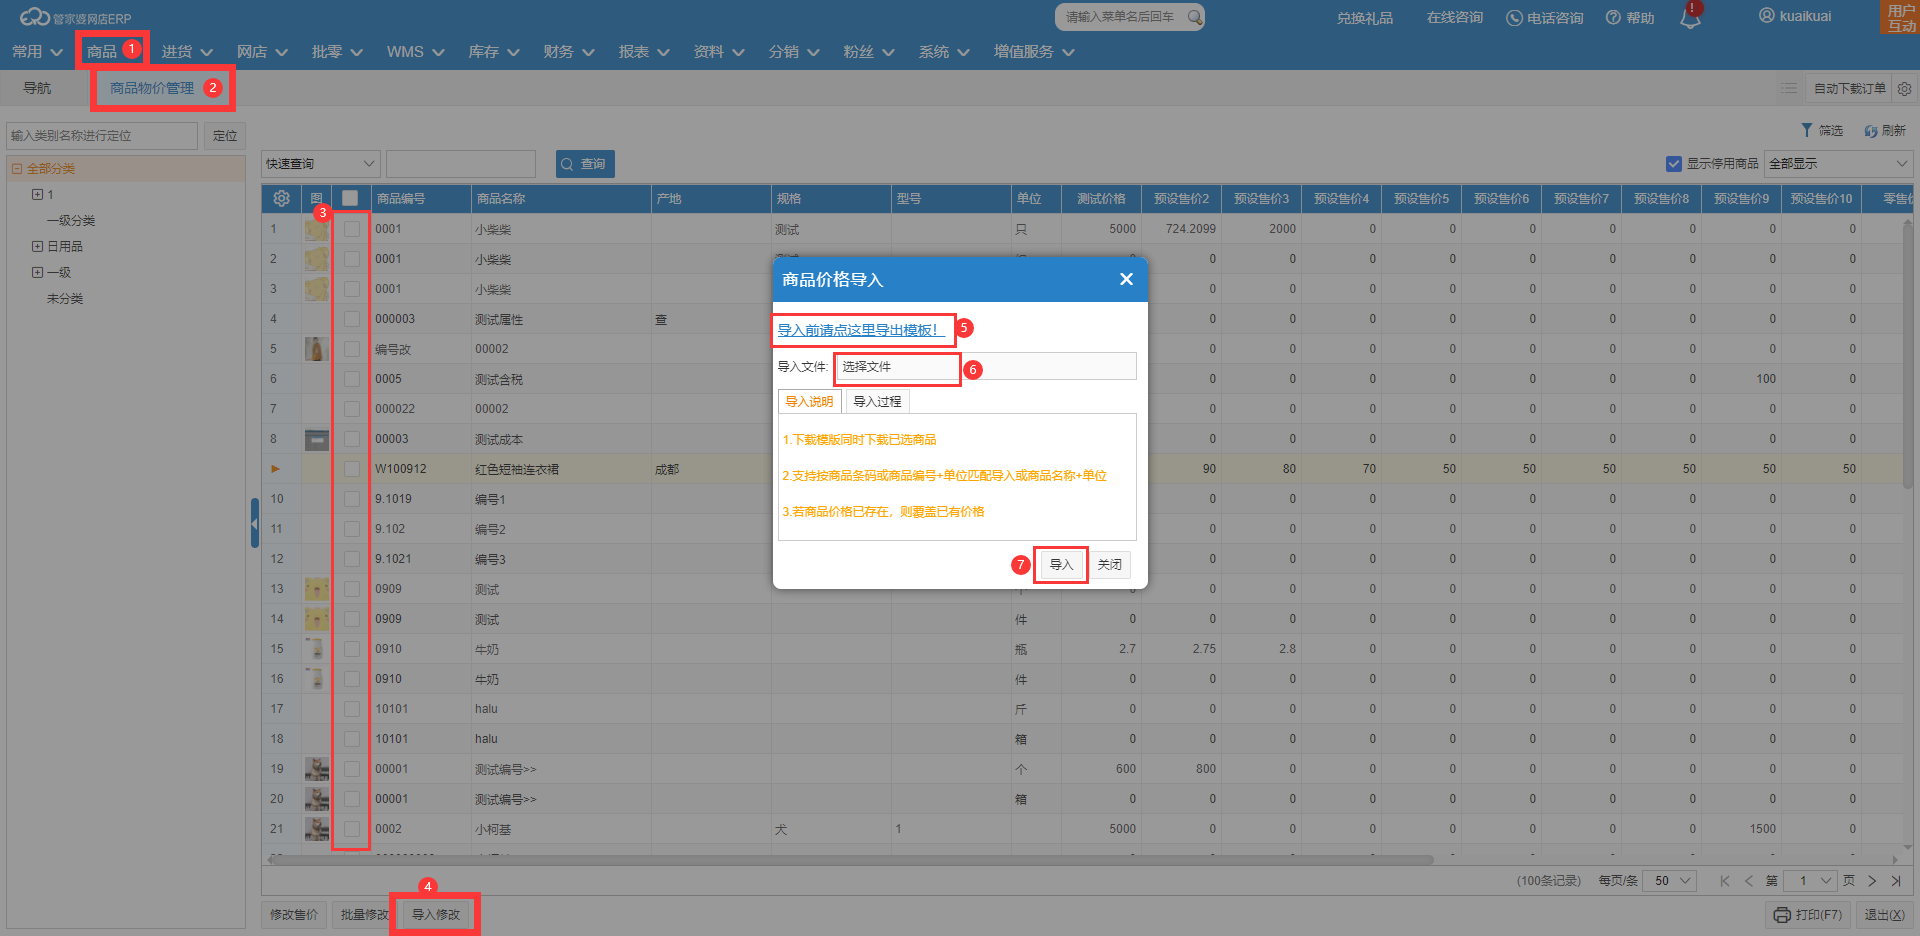Switch to the 导入过程 tab
The image size is (1920, 936).
point(877,402)
